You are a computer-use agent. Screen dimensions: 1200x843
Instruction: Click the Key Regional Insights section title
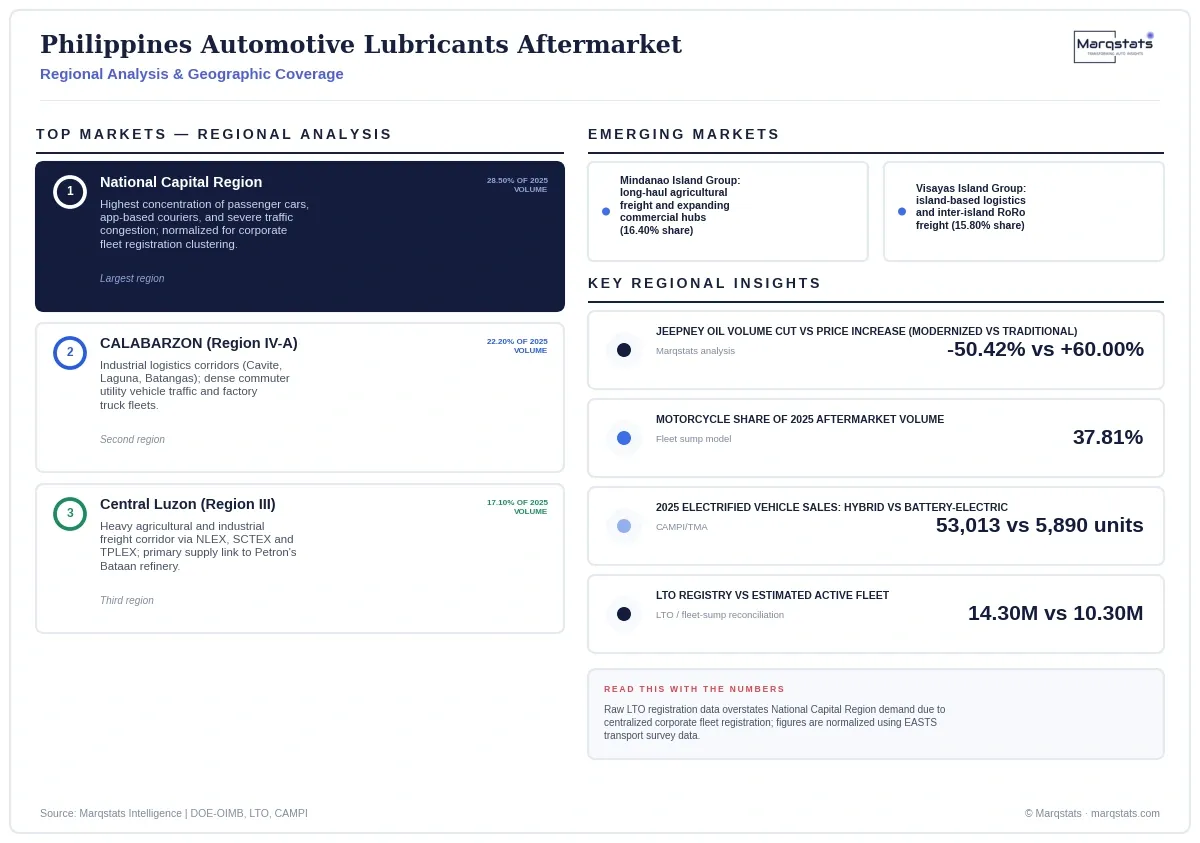[705, 283]
